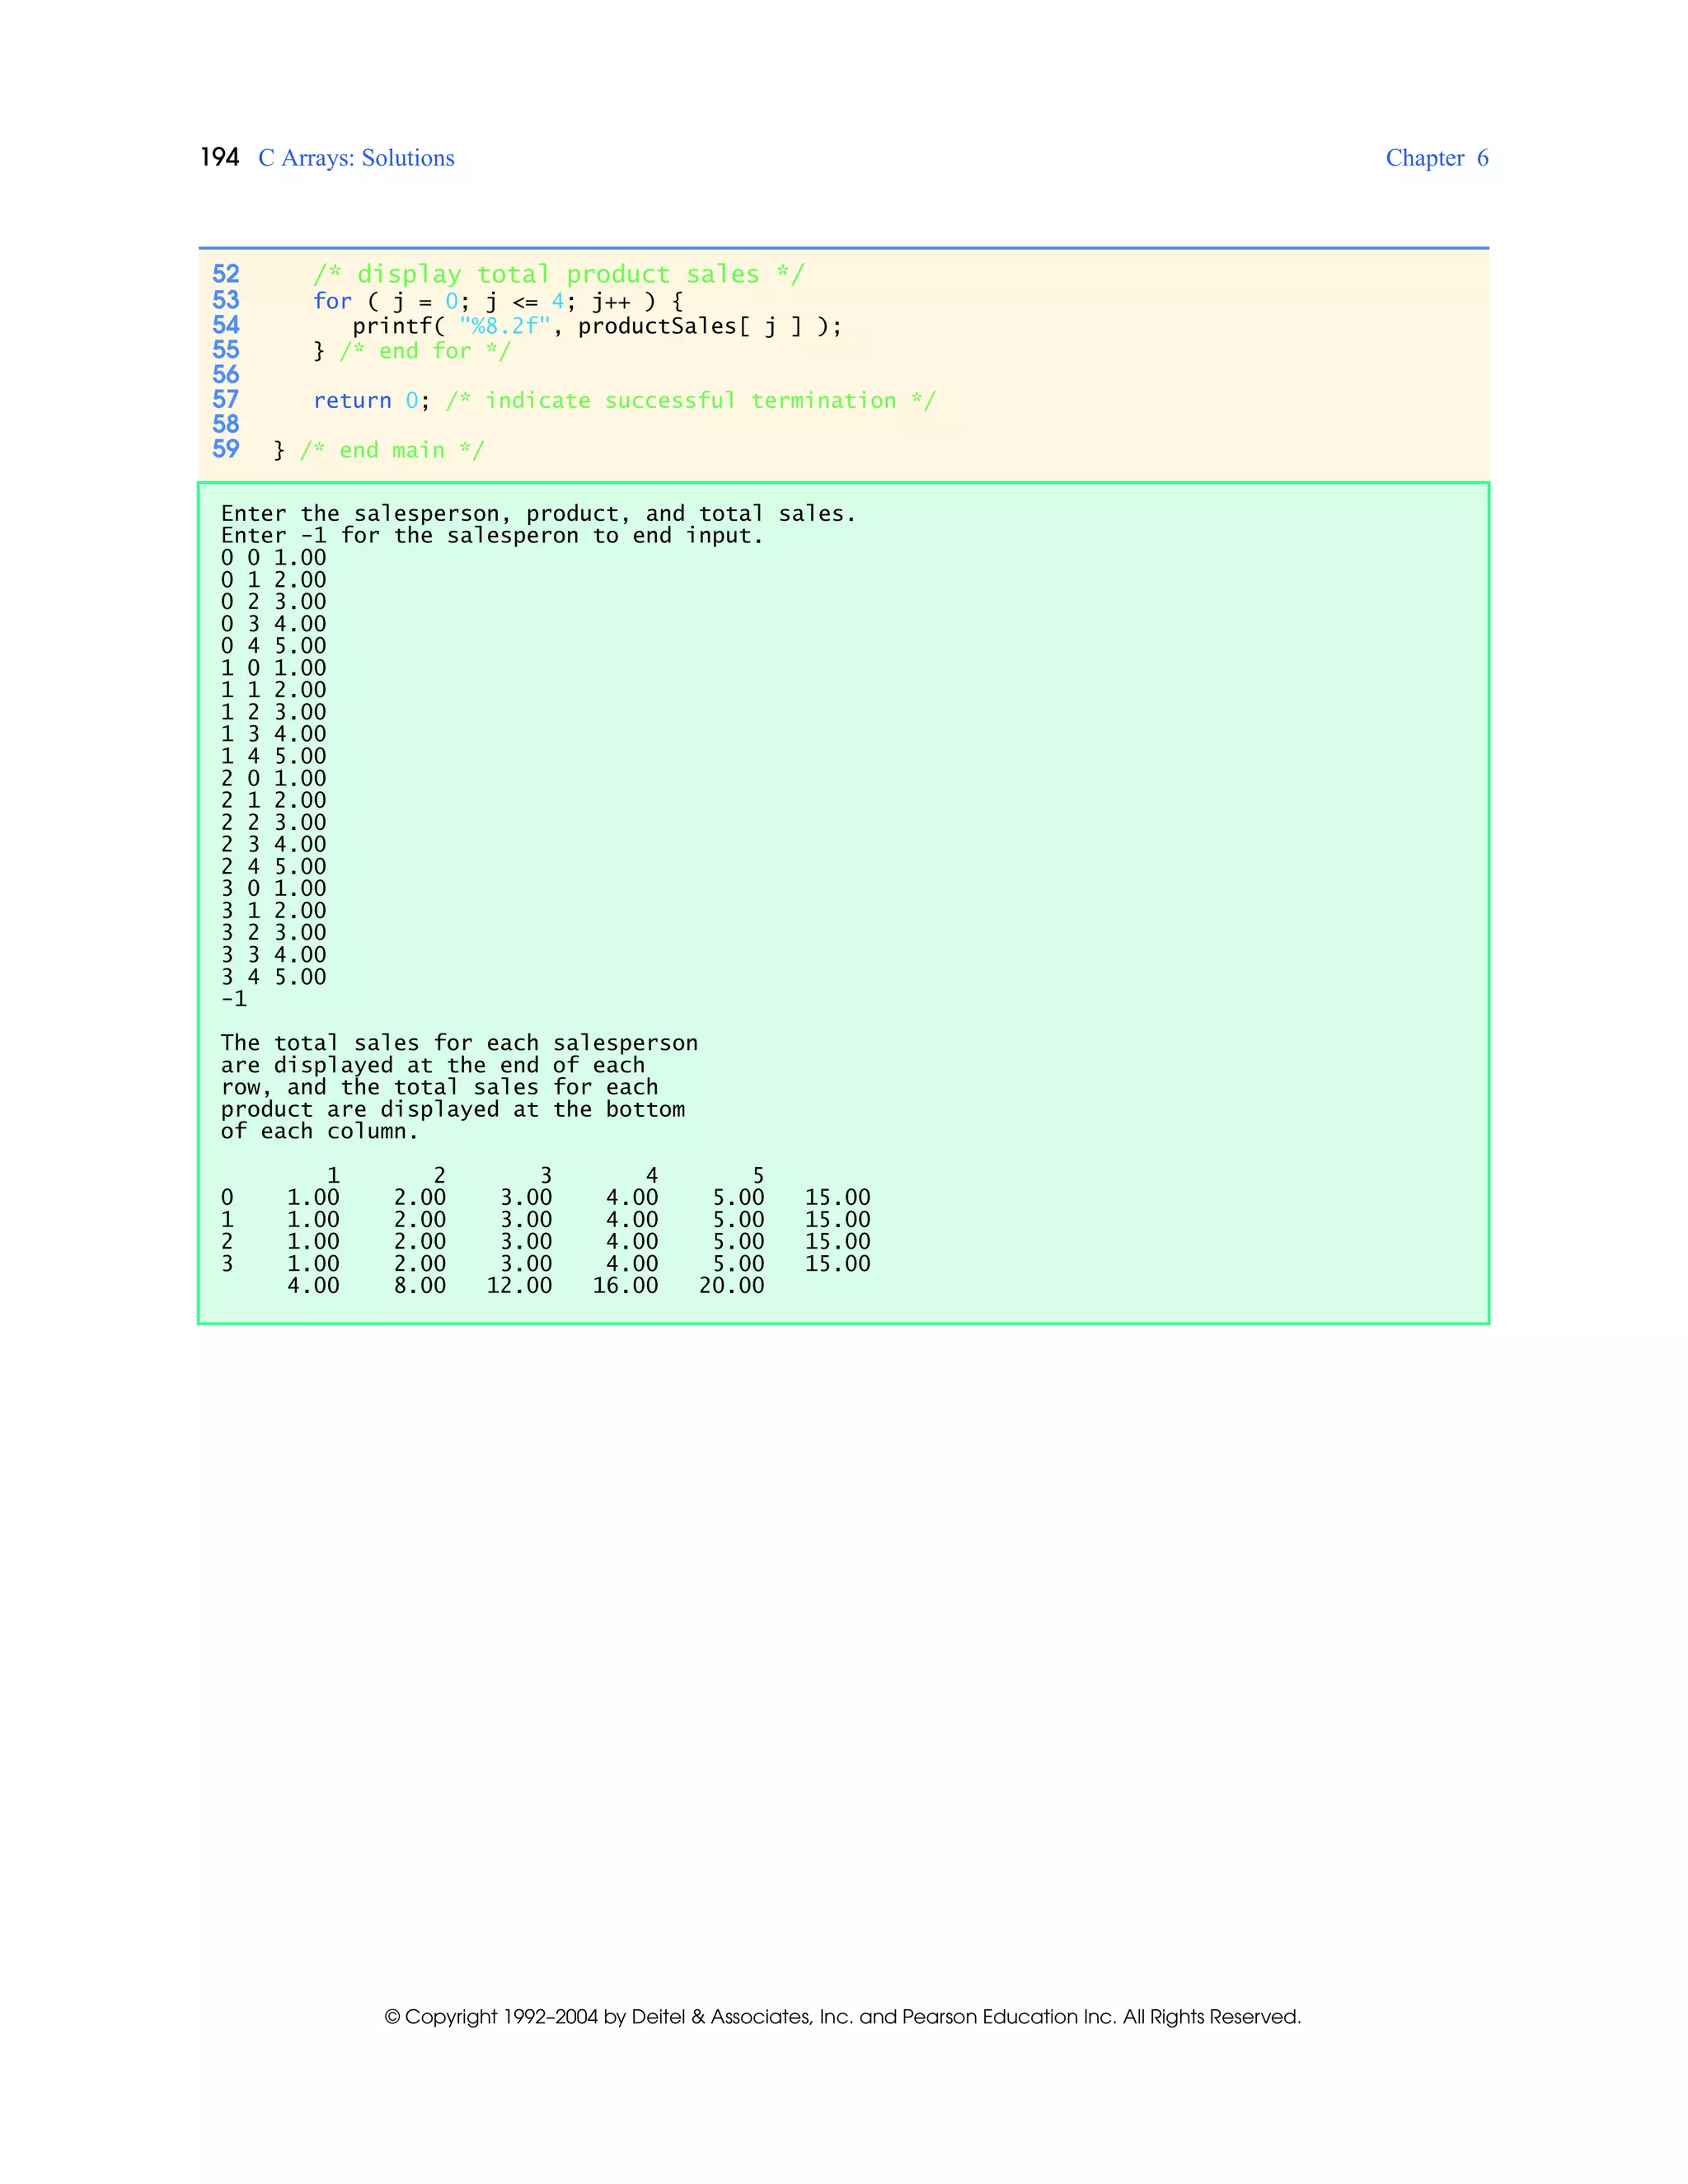The height and width of the screenshot is (2184, 1688).
Task: Click the input line "1 2 3.00"
Action: tap(274, 712)
